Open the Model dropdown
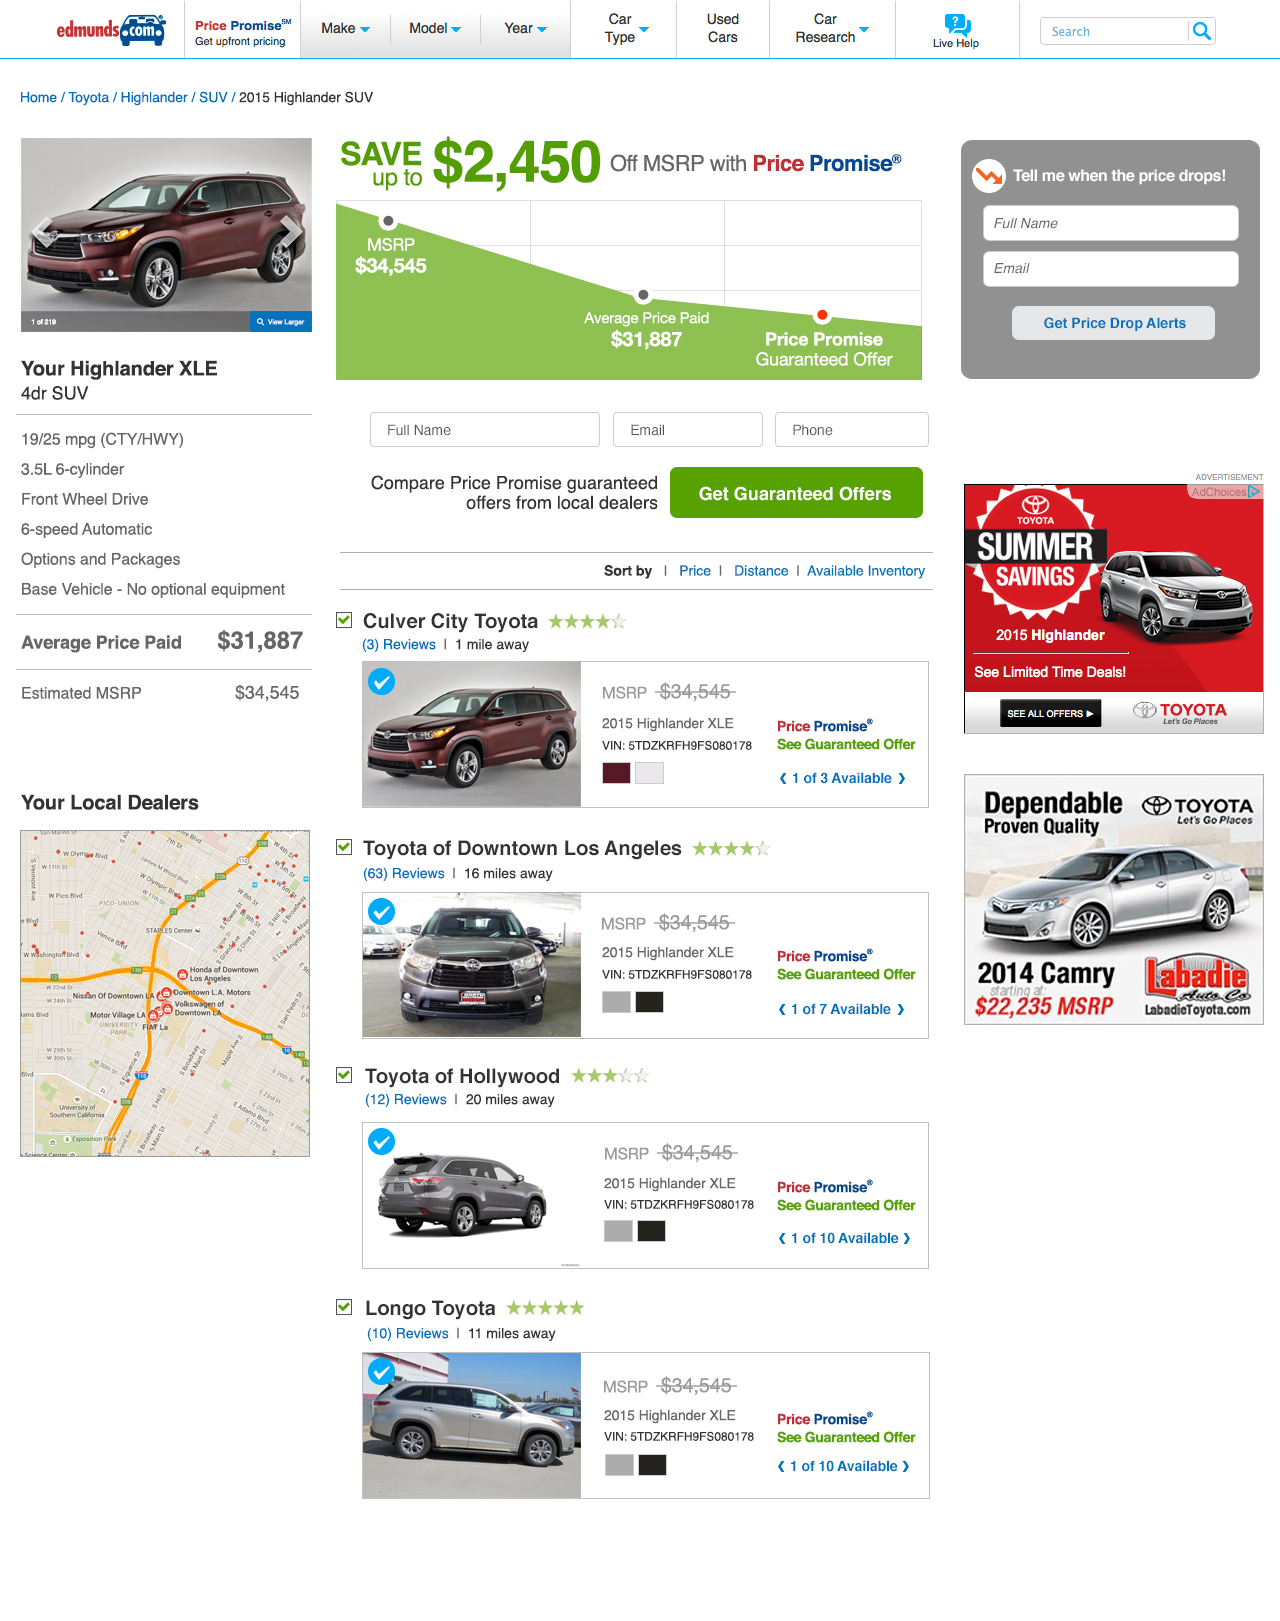The image size is (1280, 1621). tap(435, 29)
